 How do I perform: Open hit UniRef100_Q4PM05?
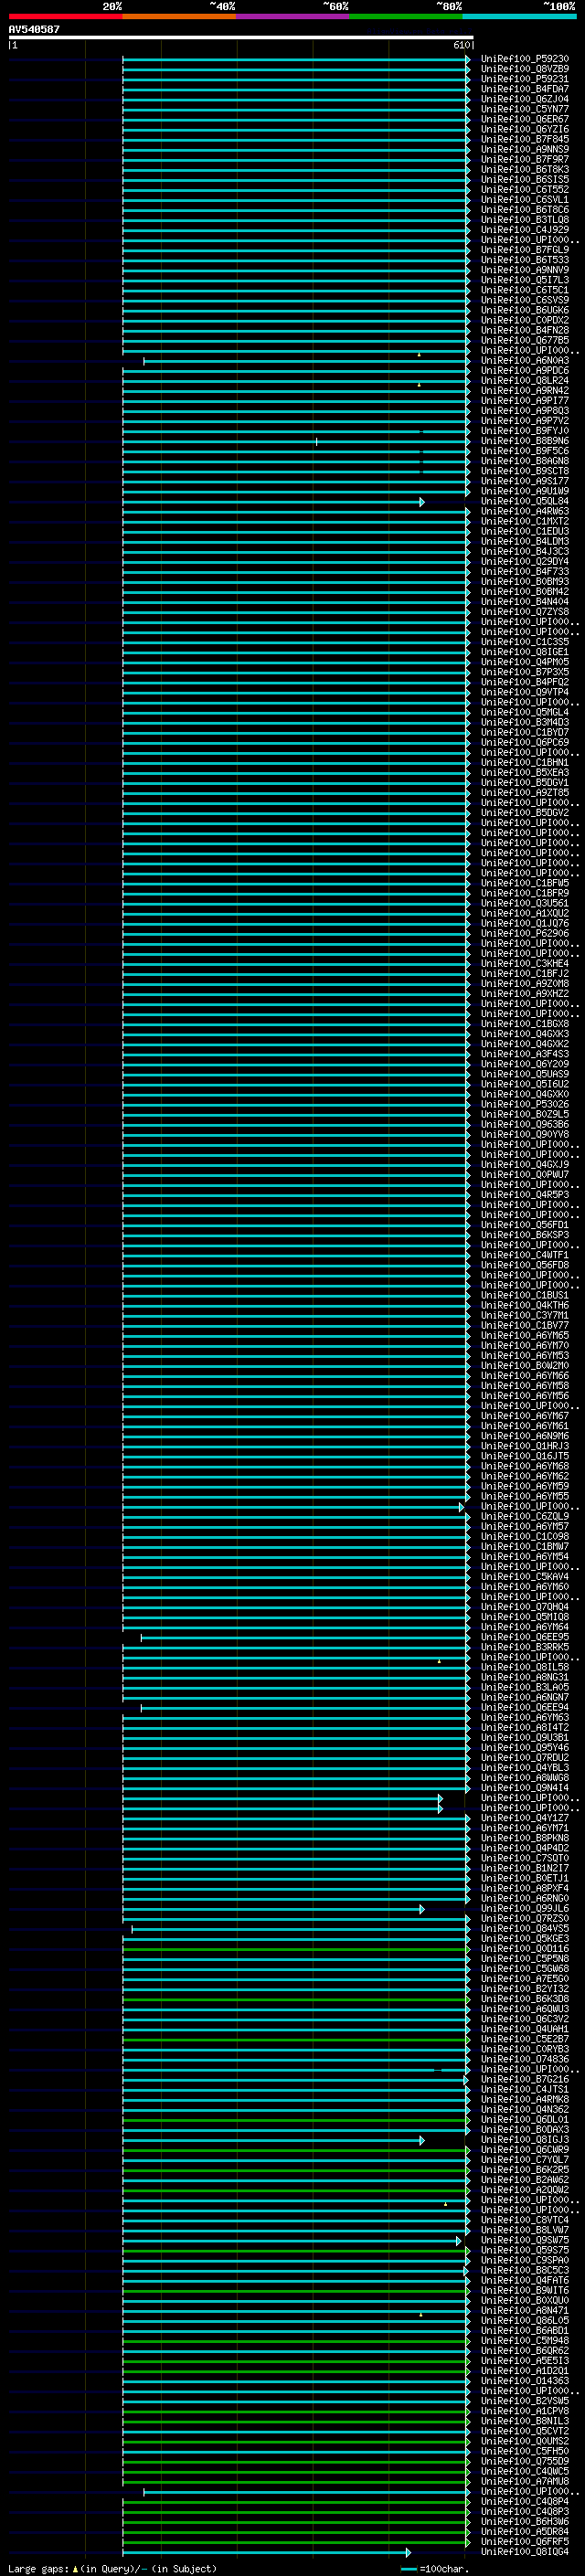pyautogui.click(x=525, y=662)
